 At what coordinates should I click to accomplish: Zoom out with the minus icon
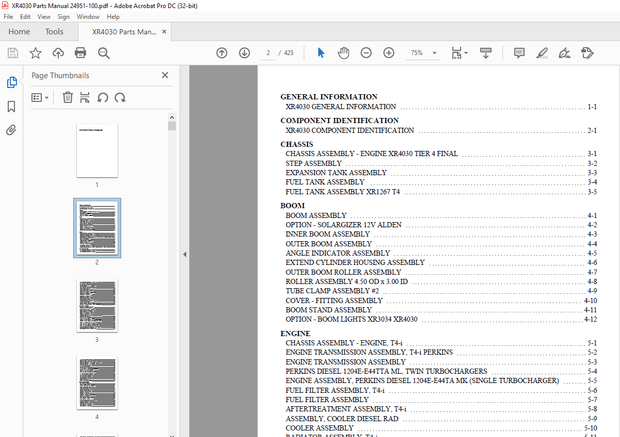[x=366, y=53]
